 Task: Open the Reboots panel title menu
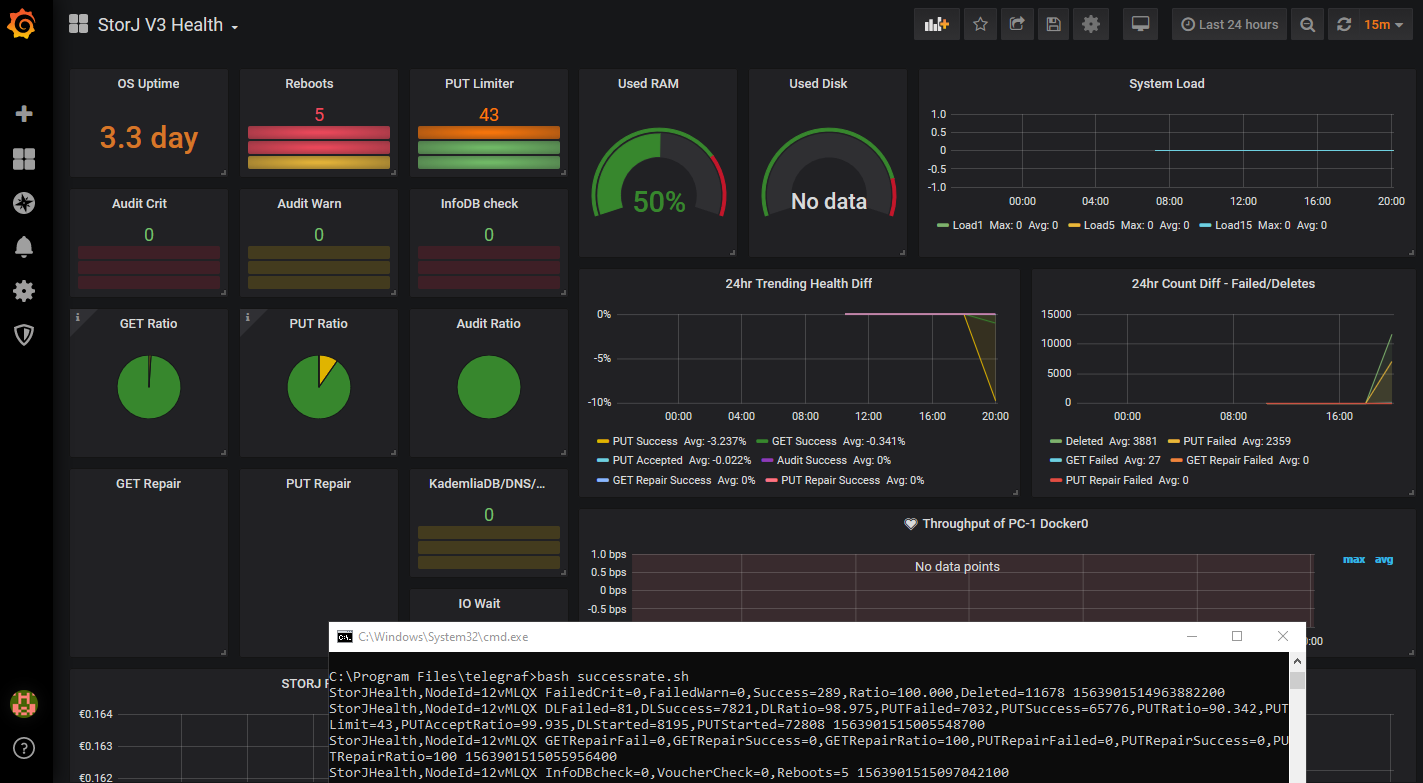[x=309, y=84]
